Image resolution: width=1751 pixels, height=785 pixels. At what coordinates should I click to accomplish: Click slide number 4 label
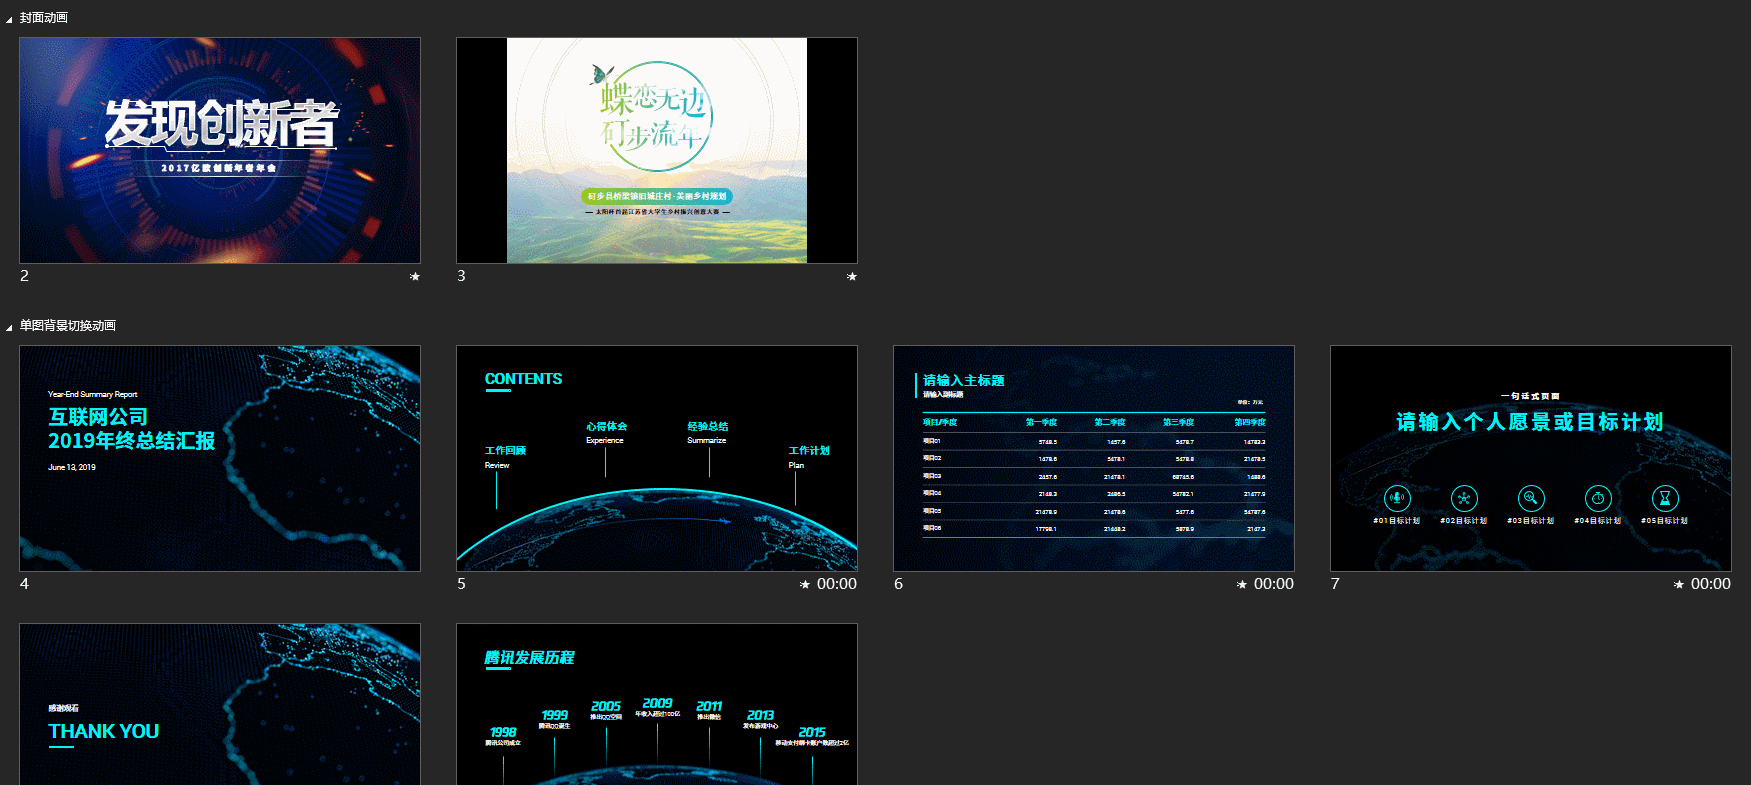coord(24,584)
